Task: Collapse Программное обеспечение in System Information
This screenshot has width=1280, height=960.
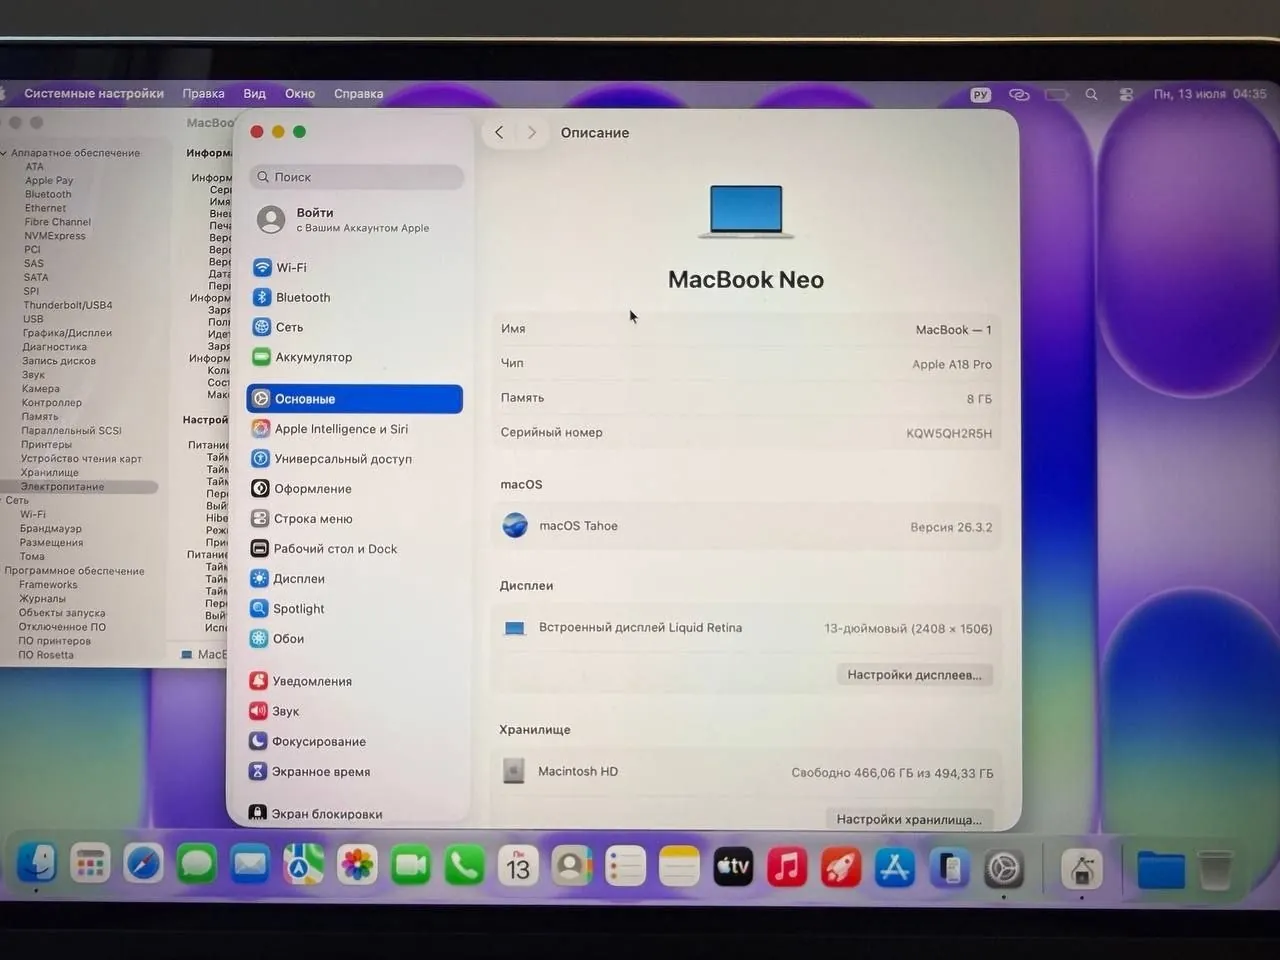Action: coord(2,571)
